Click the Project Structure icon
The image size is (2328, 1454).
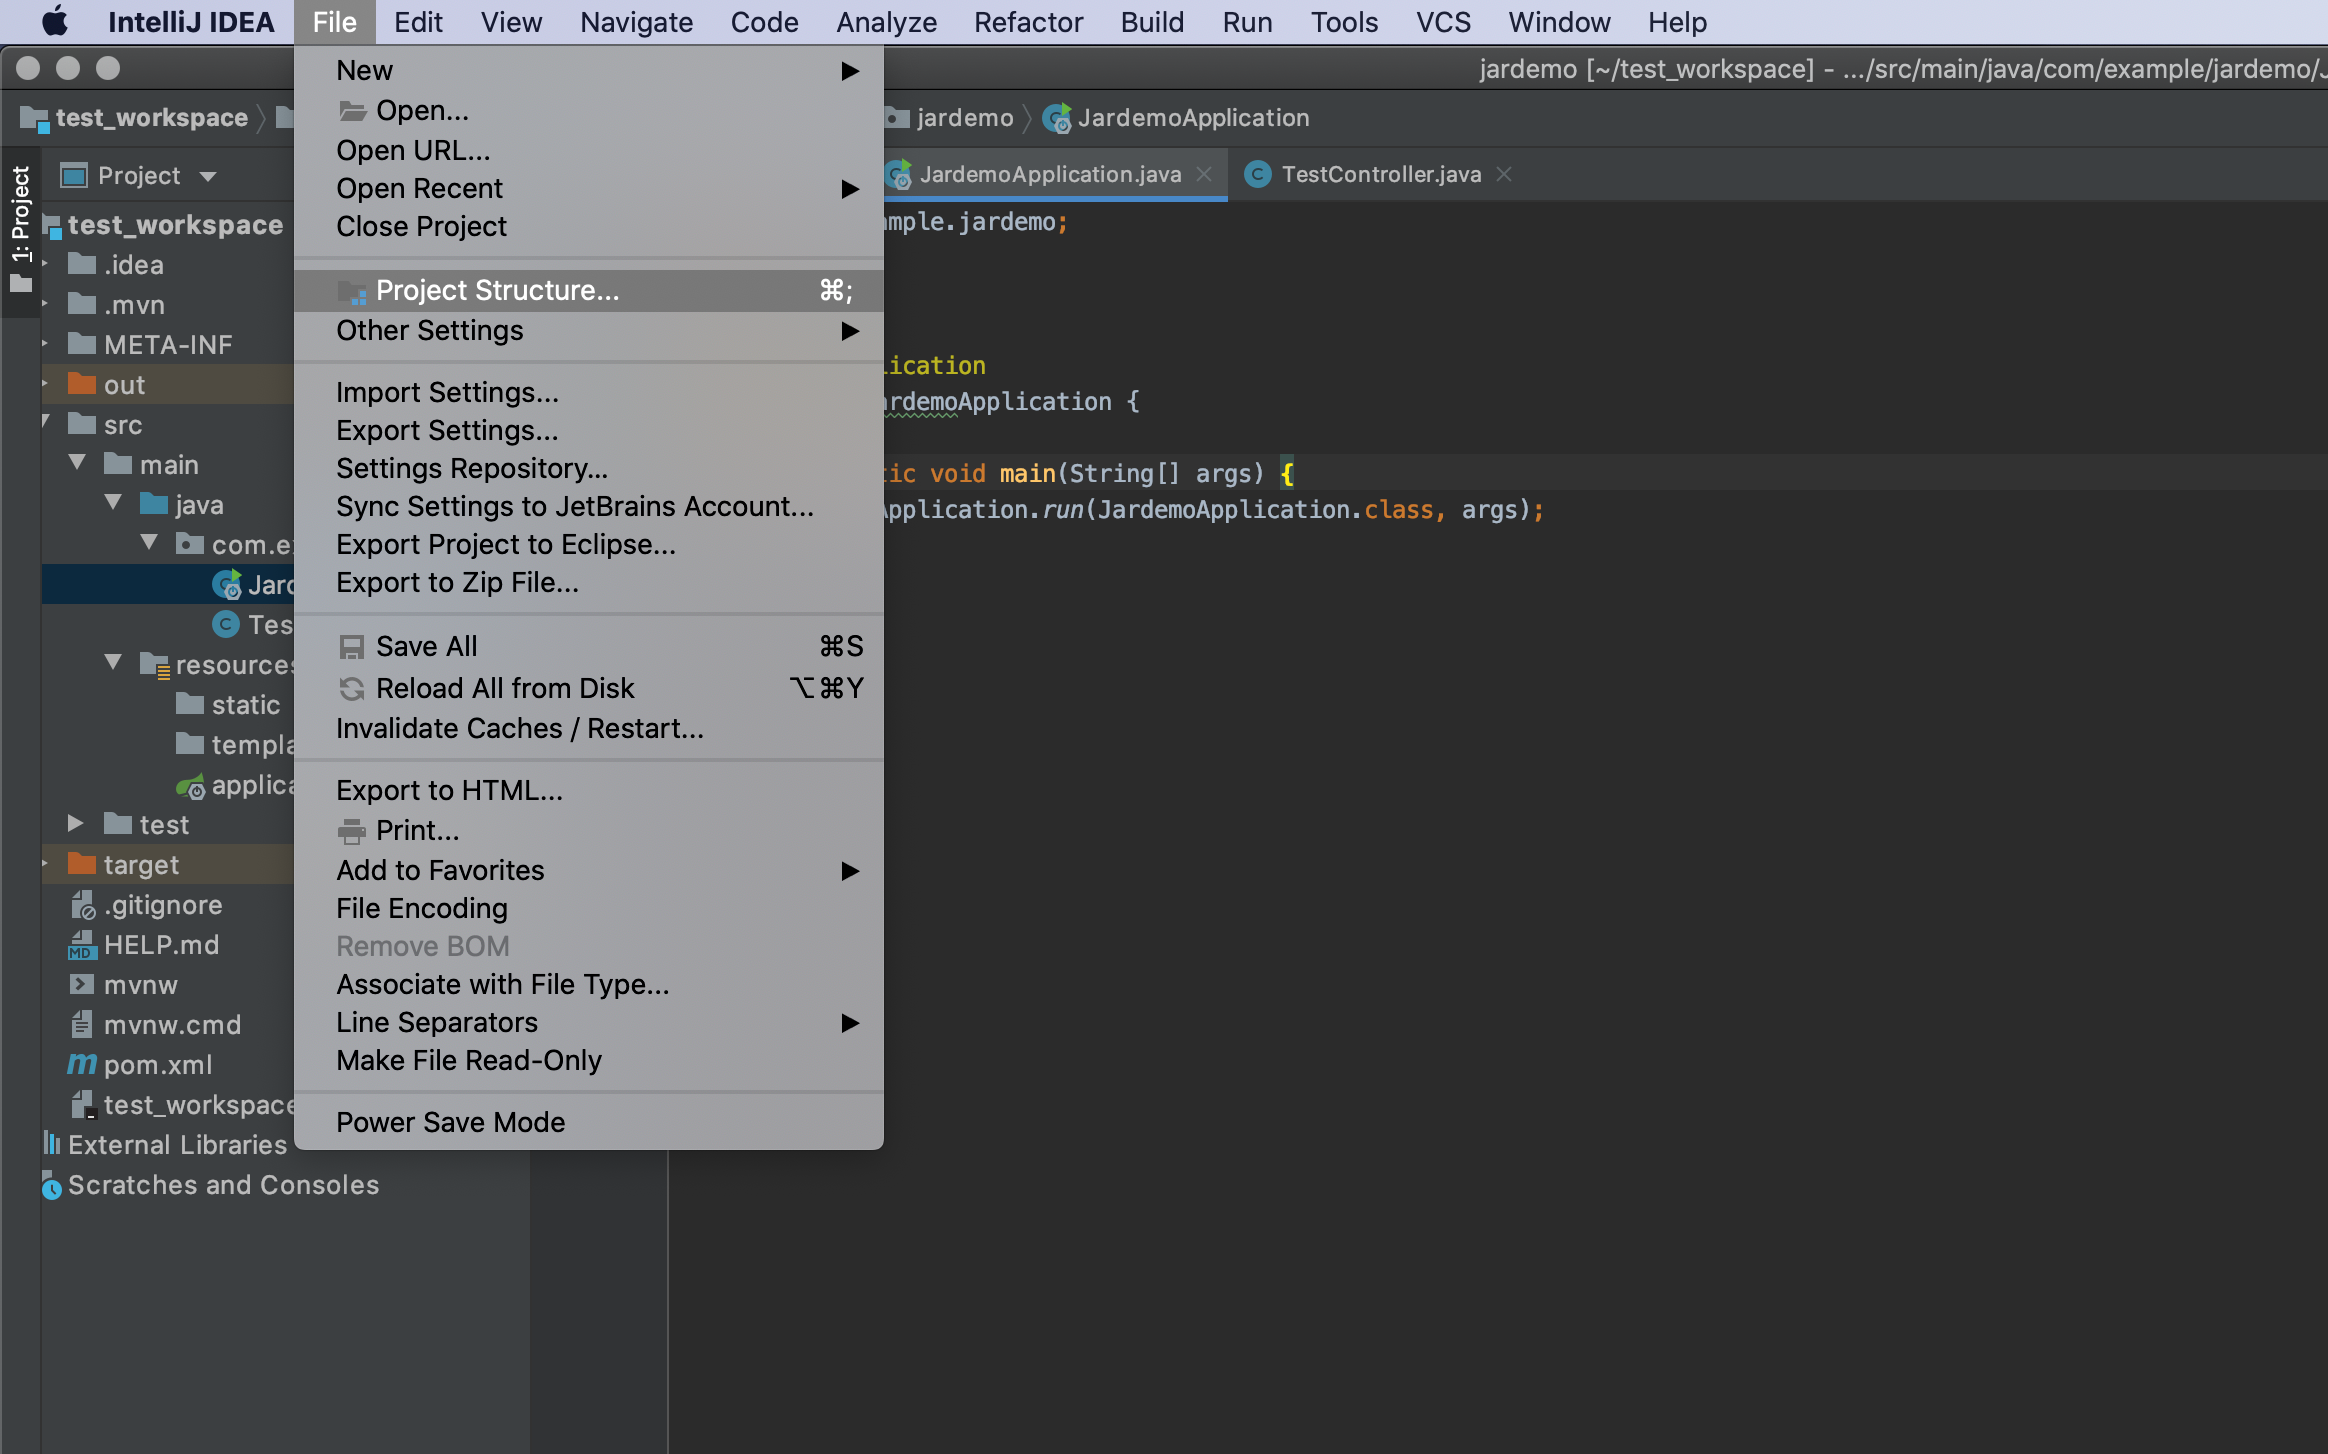coord(352,291)
